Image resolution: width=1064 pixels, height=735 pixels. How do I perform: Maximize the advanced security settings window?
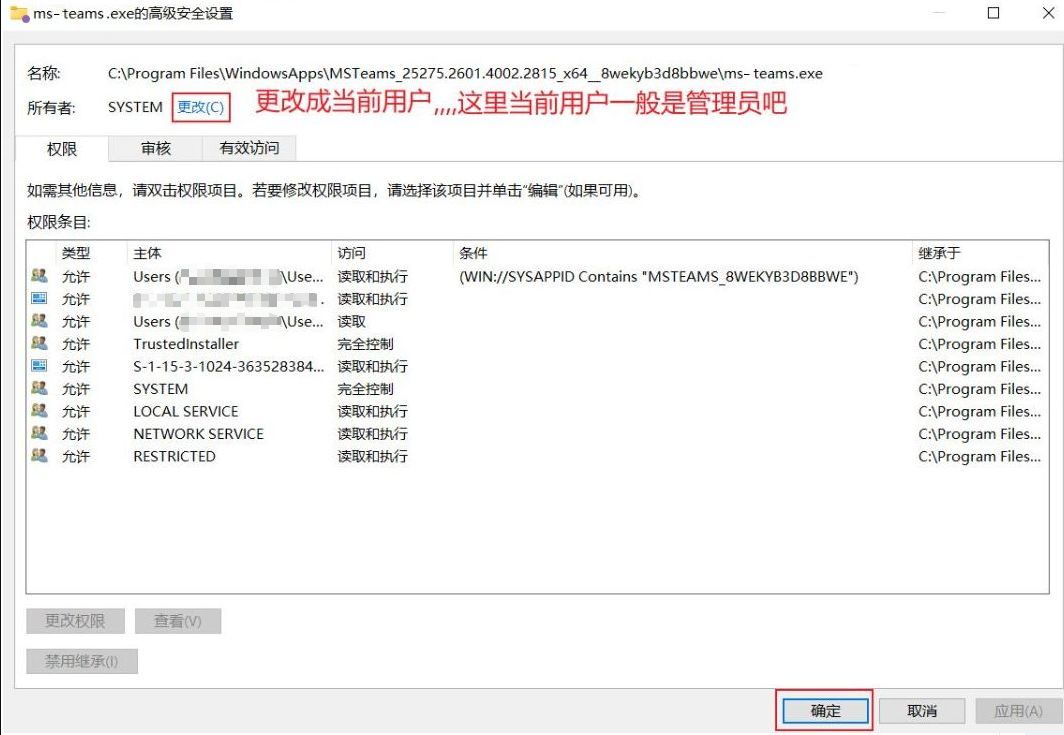click(993, 13)
